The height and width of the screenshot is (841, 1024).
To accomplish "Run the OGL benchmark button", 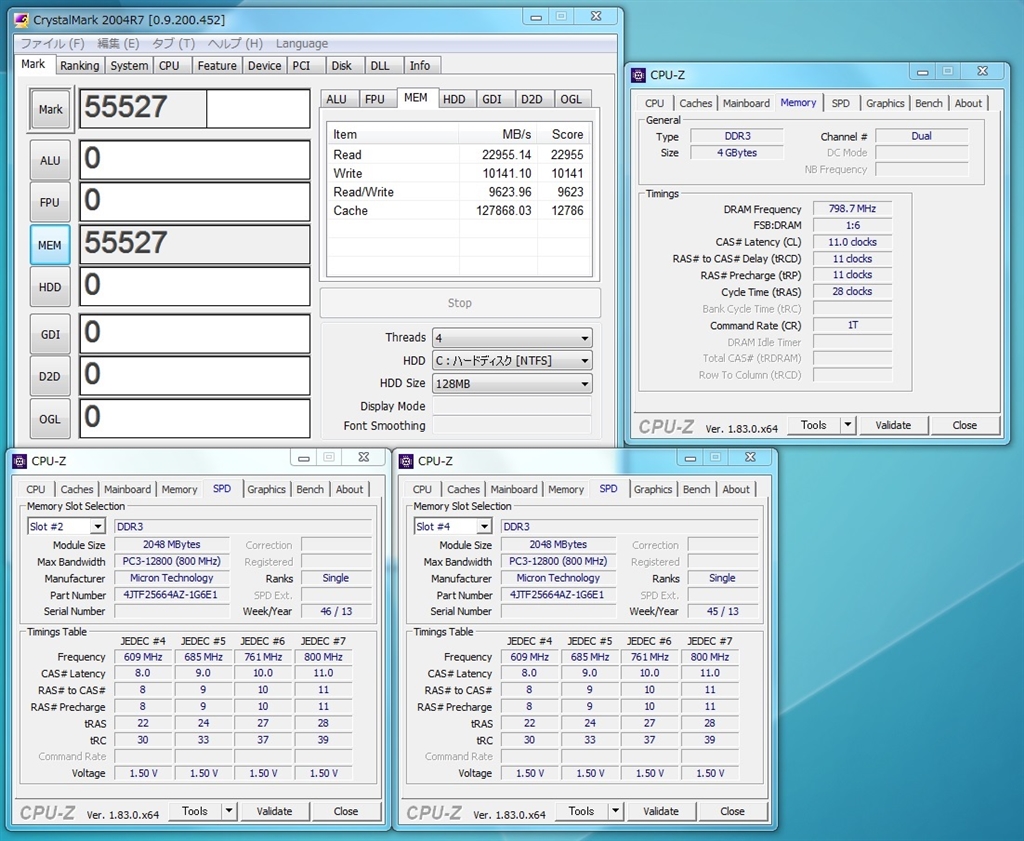I will [50, 419].
